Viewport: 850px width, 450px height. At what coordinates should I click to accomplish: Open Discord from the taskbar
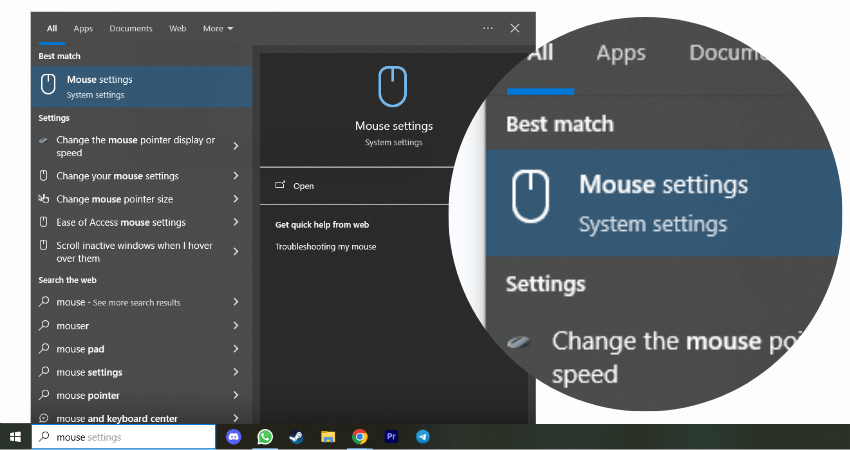pos(233,437)
